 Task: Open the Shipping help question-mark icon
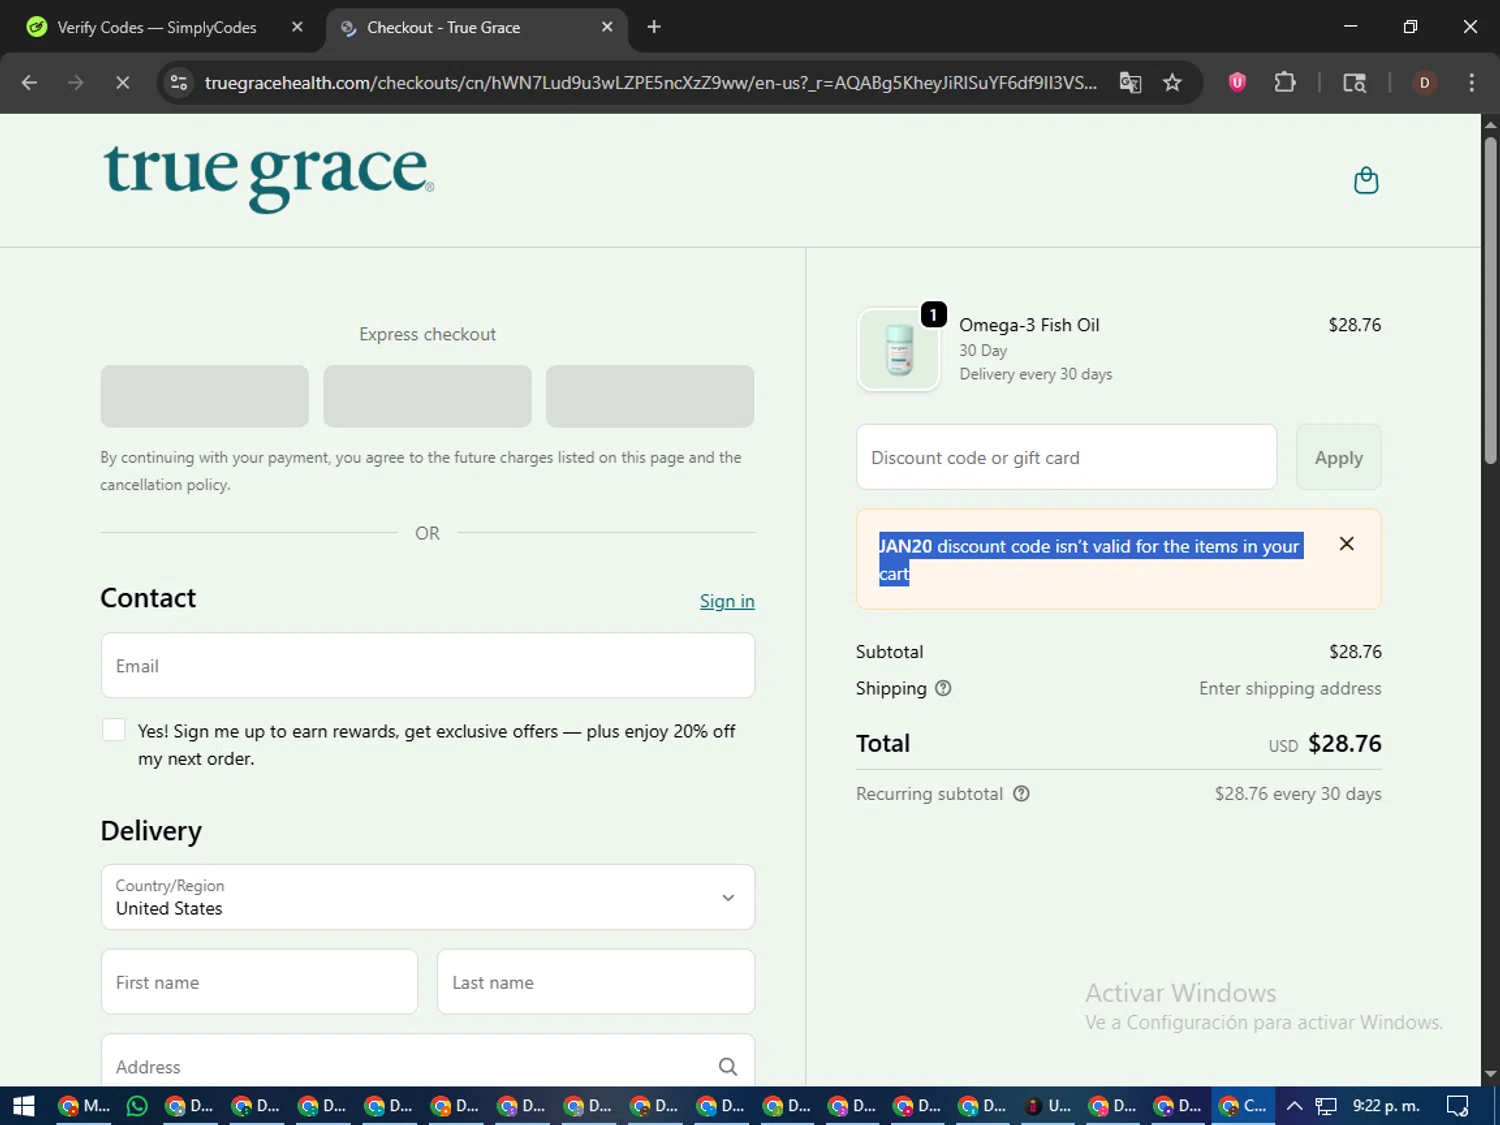click(943, 688)
